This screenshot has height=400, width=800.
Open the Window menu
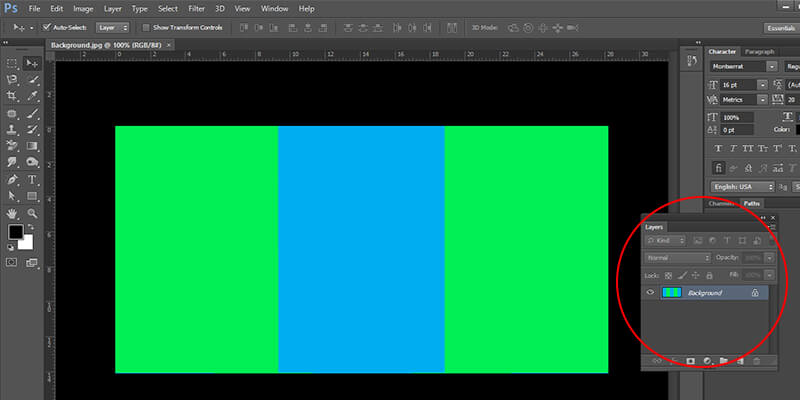pos(274,9)
